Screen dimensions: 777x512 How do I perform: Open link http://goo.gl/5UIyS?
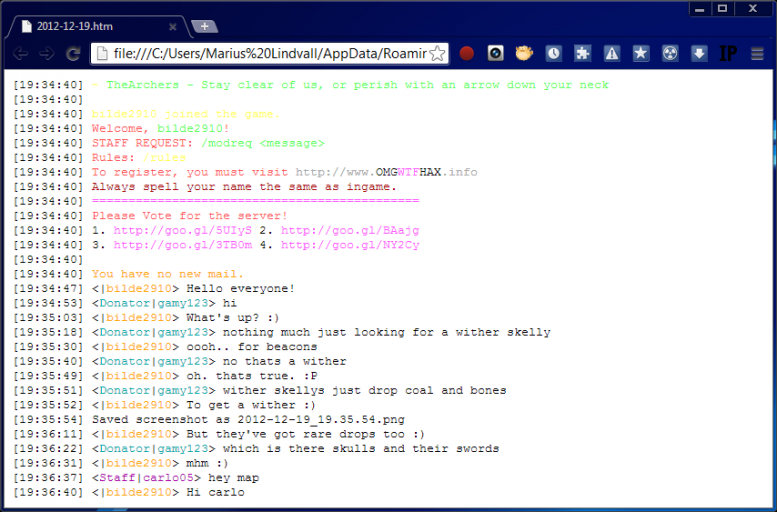(182, 230)
